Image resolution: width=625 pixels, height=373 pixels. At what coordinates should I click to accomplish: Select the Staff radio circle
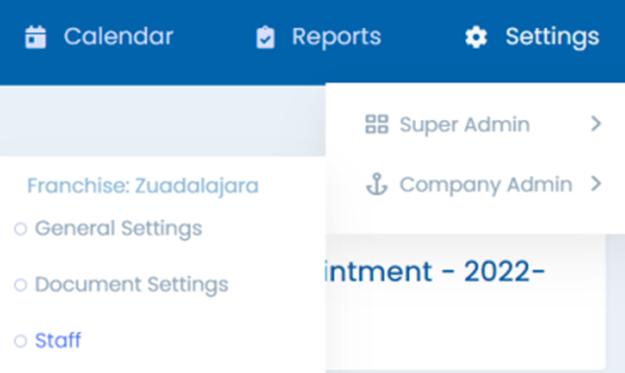(20, 341)
